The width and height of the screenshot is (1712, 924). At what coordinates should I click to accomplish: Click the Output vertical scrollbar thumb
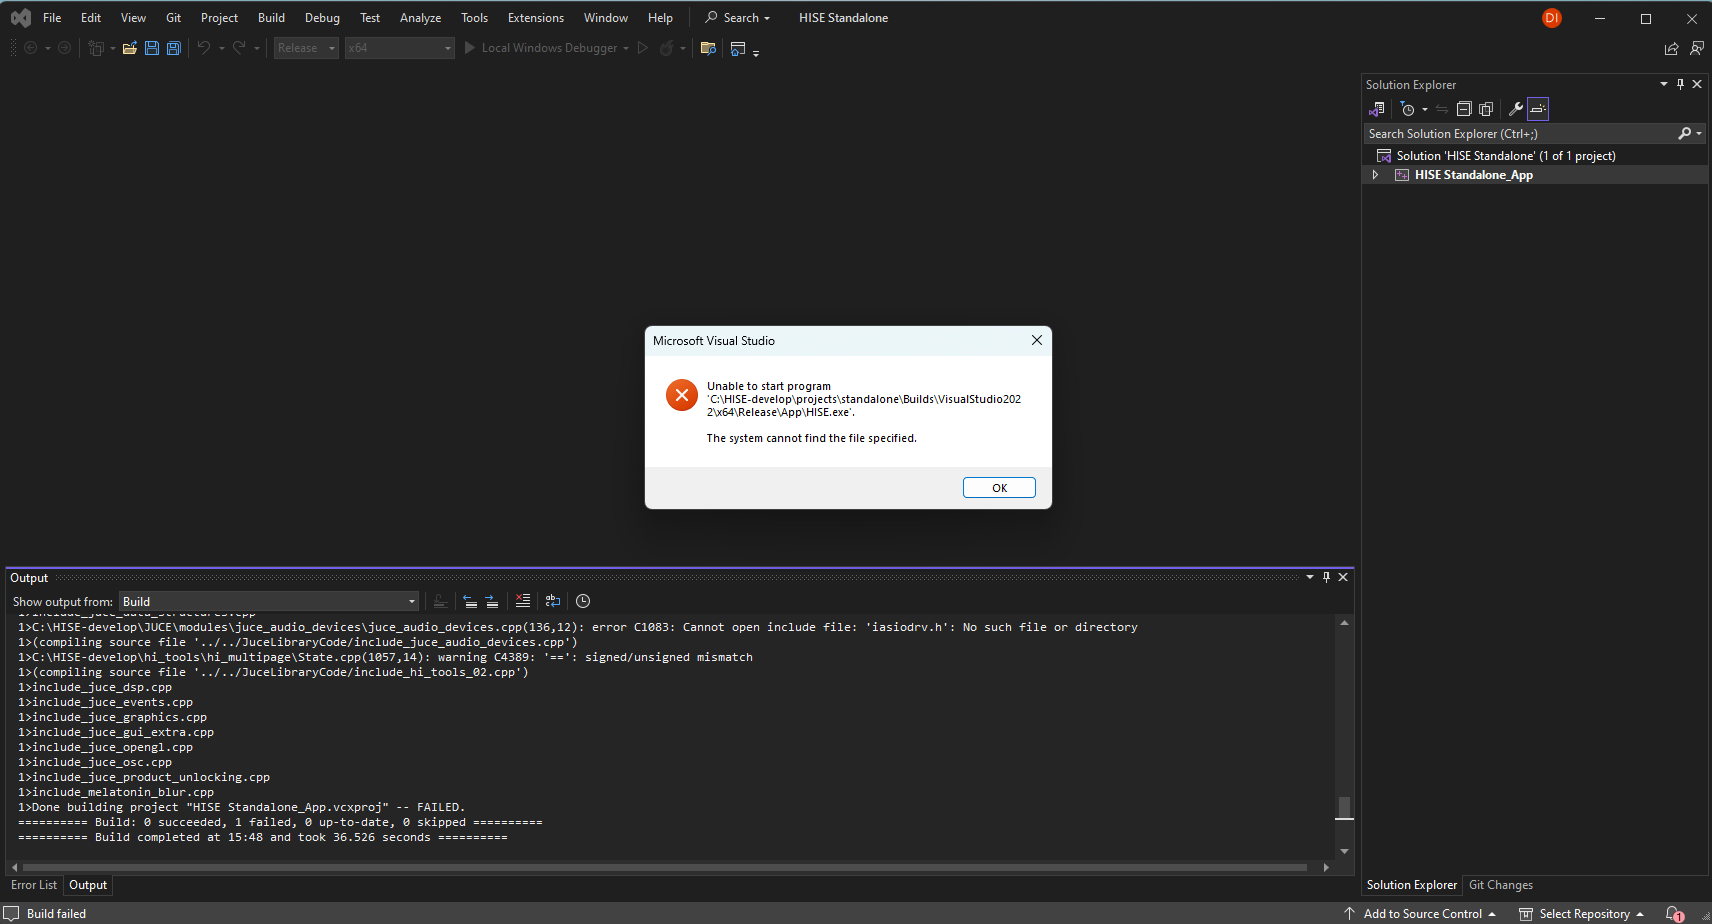[1344, 807]
